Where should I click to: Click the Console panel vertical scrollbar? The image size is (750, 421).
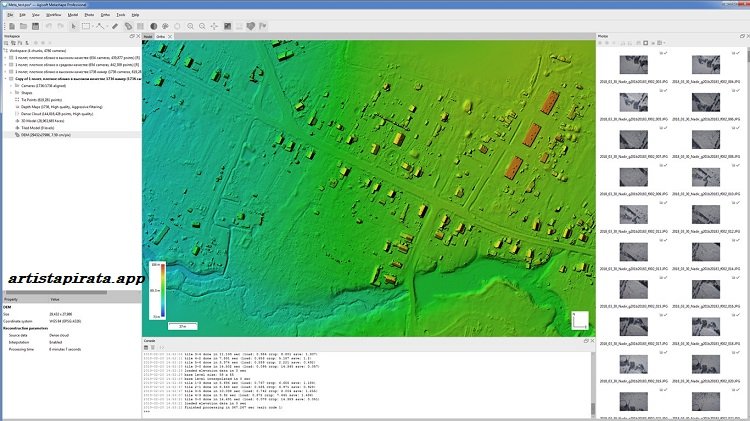point(589,380)
